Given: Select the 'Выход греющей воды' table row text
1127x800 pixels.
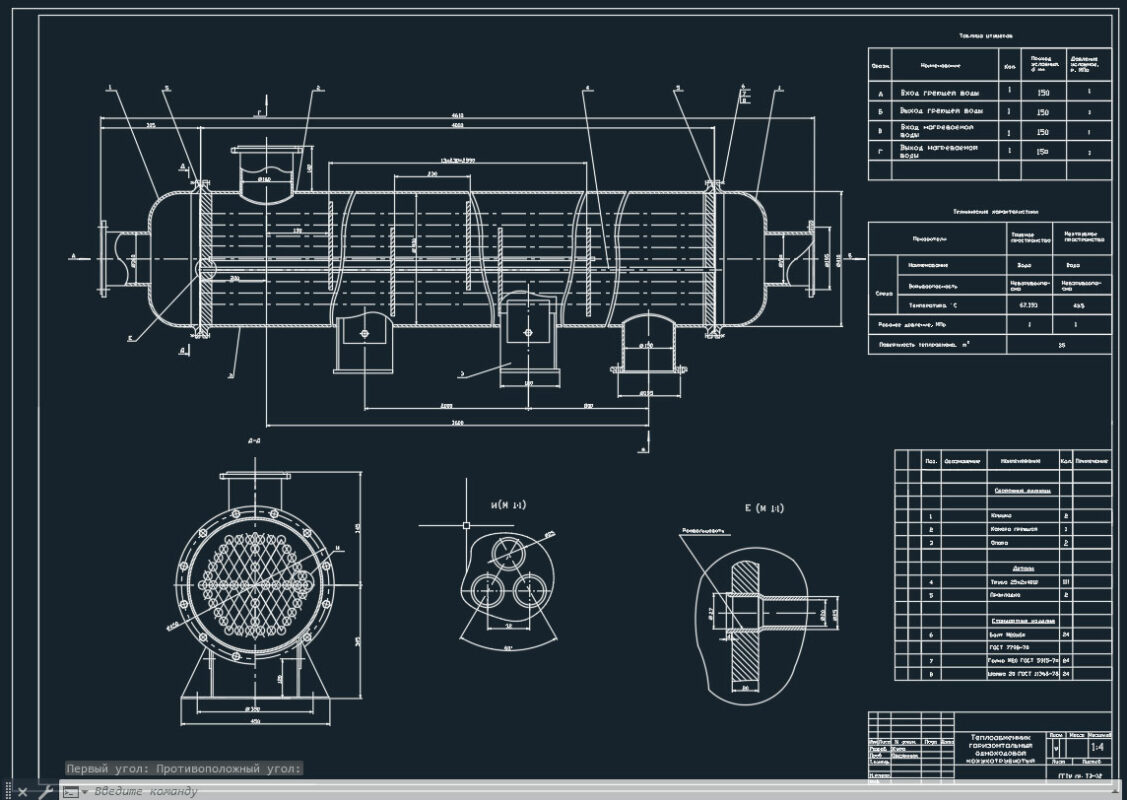Looking at the screenshot, I should [x=941, y=111].
